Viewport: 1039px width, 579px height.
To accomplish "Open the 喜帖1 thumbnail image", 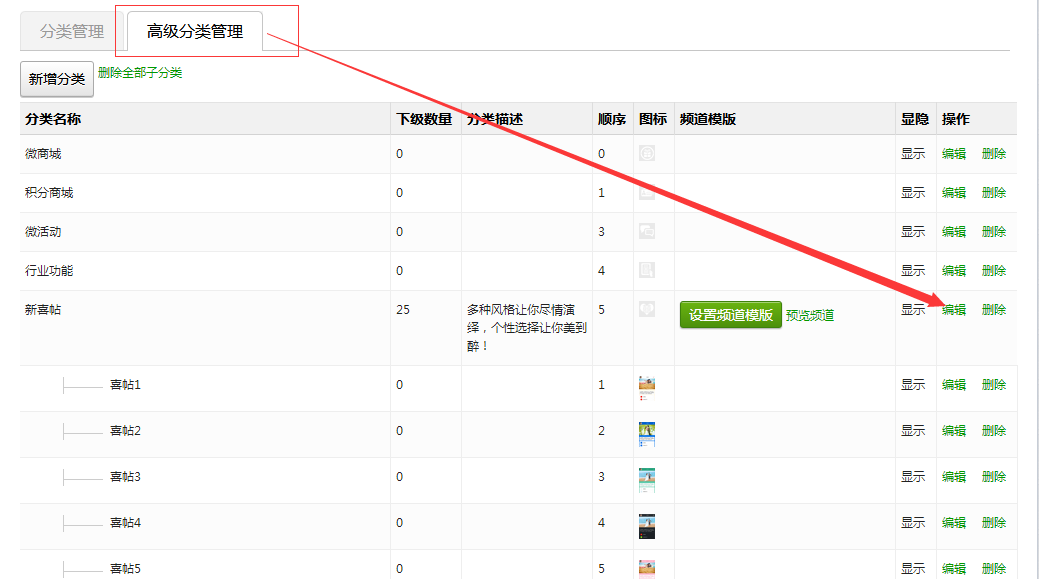I will (x=647, y=387).
